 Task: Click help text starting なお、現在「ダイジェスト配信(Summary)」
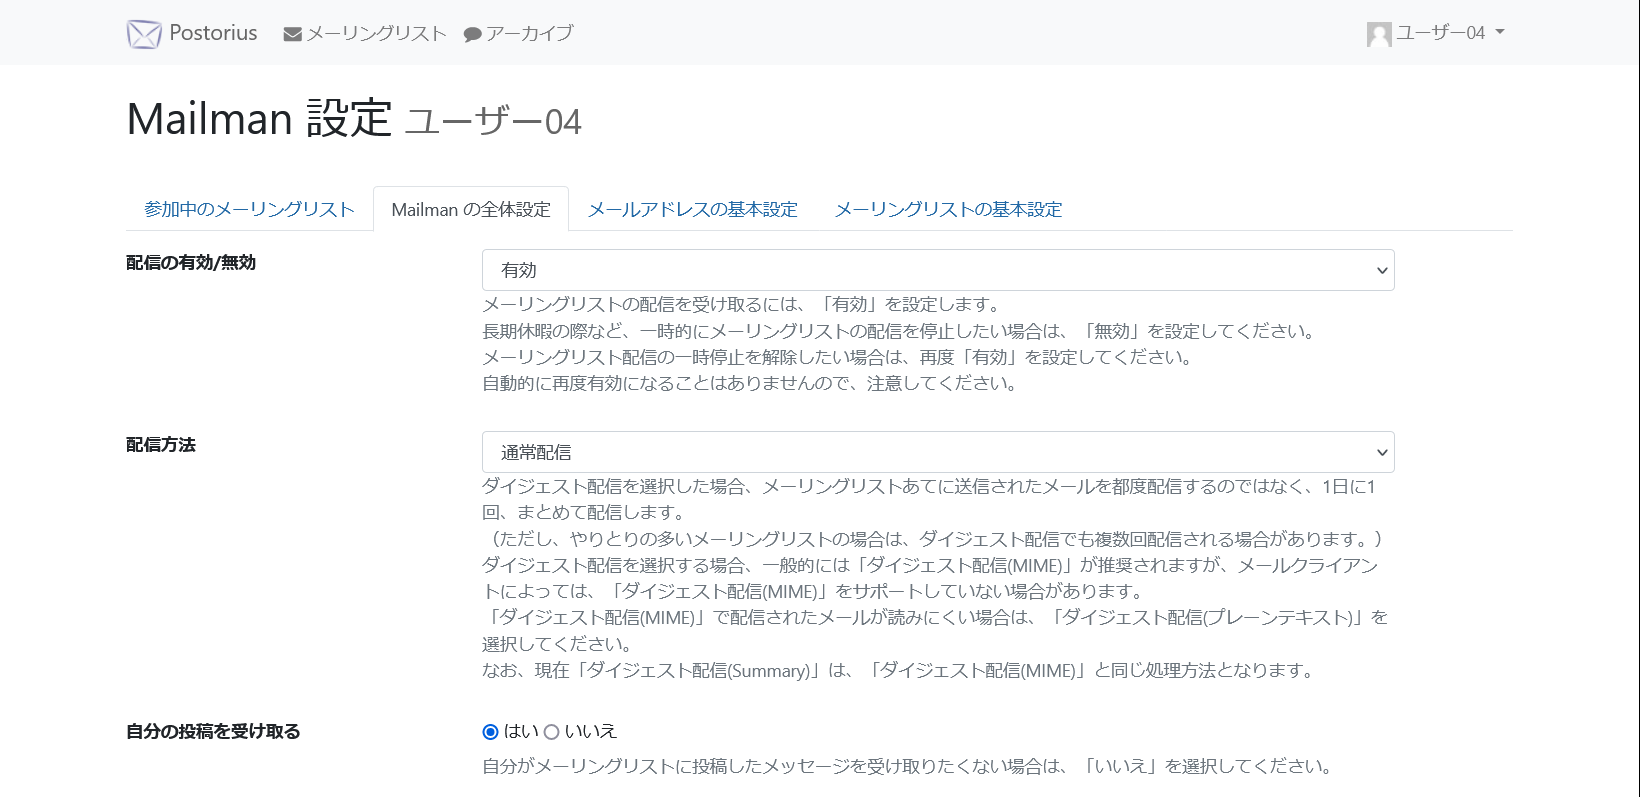899,670
